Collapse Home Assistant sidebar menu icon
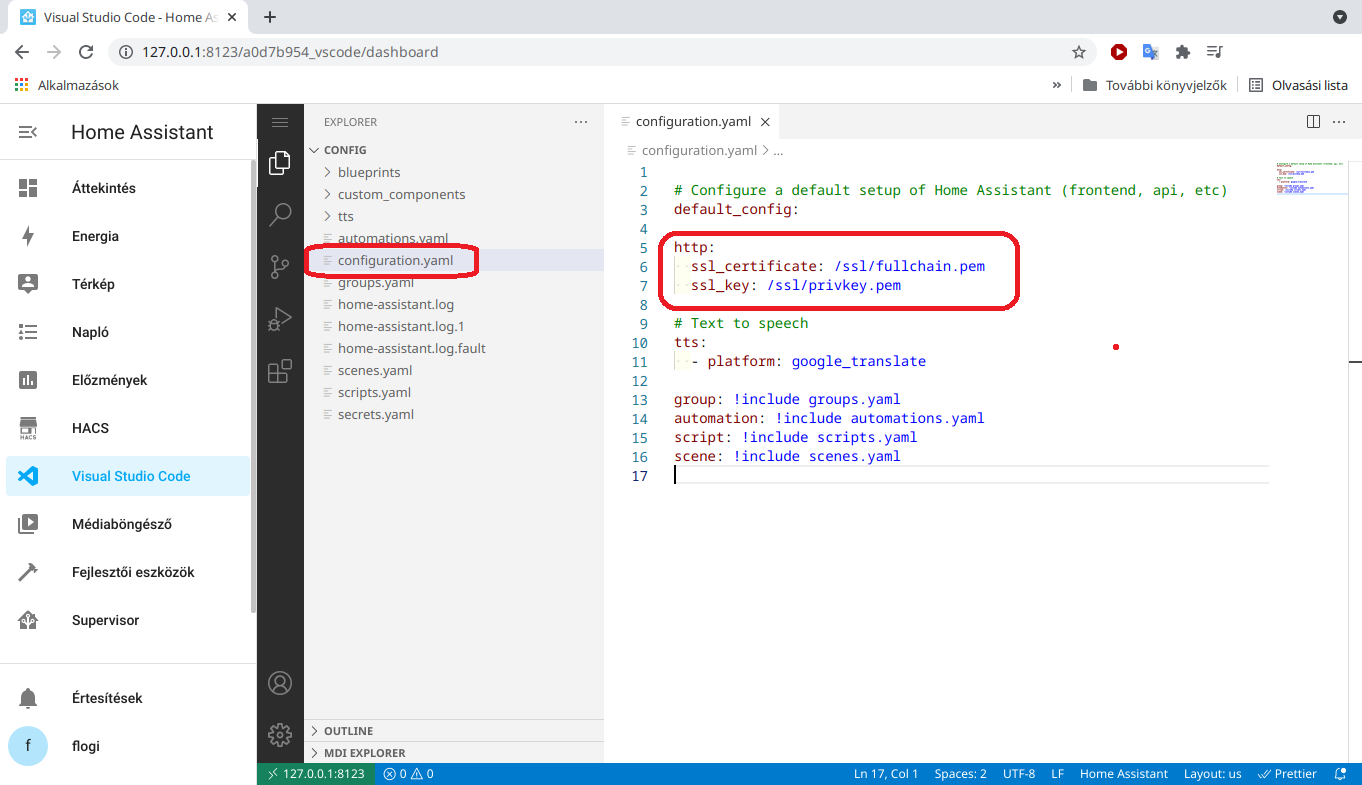The height and width of the screenshot is (785, 1362). pos(28,132)
